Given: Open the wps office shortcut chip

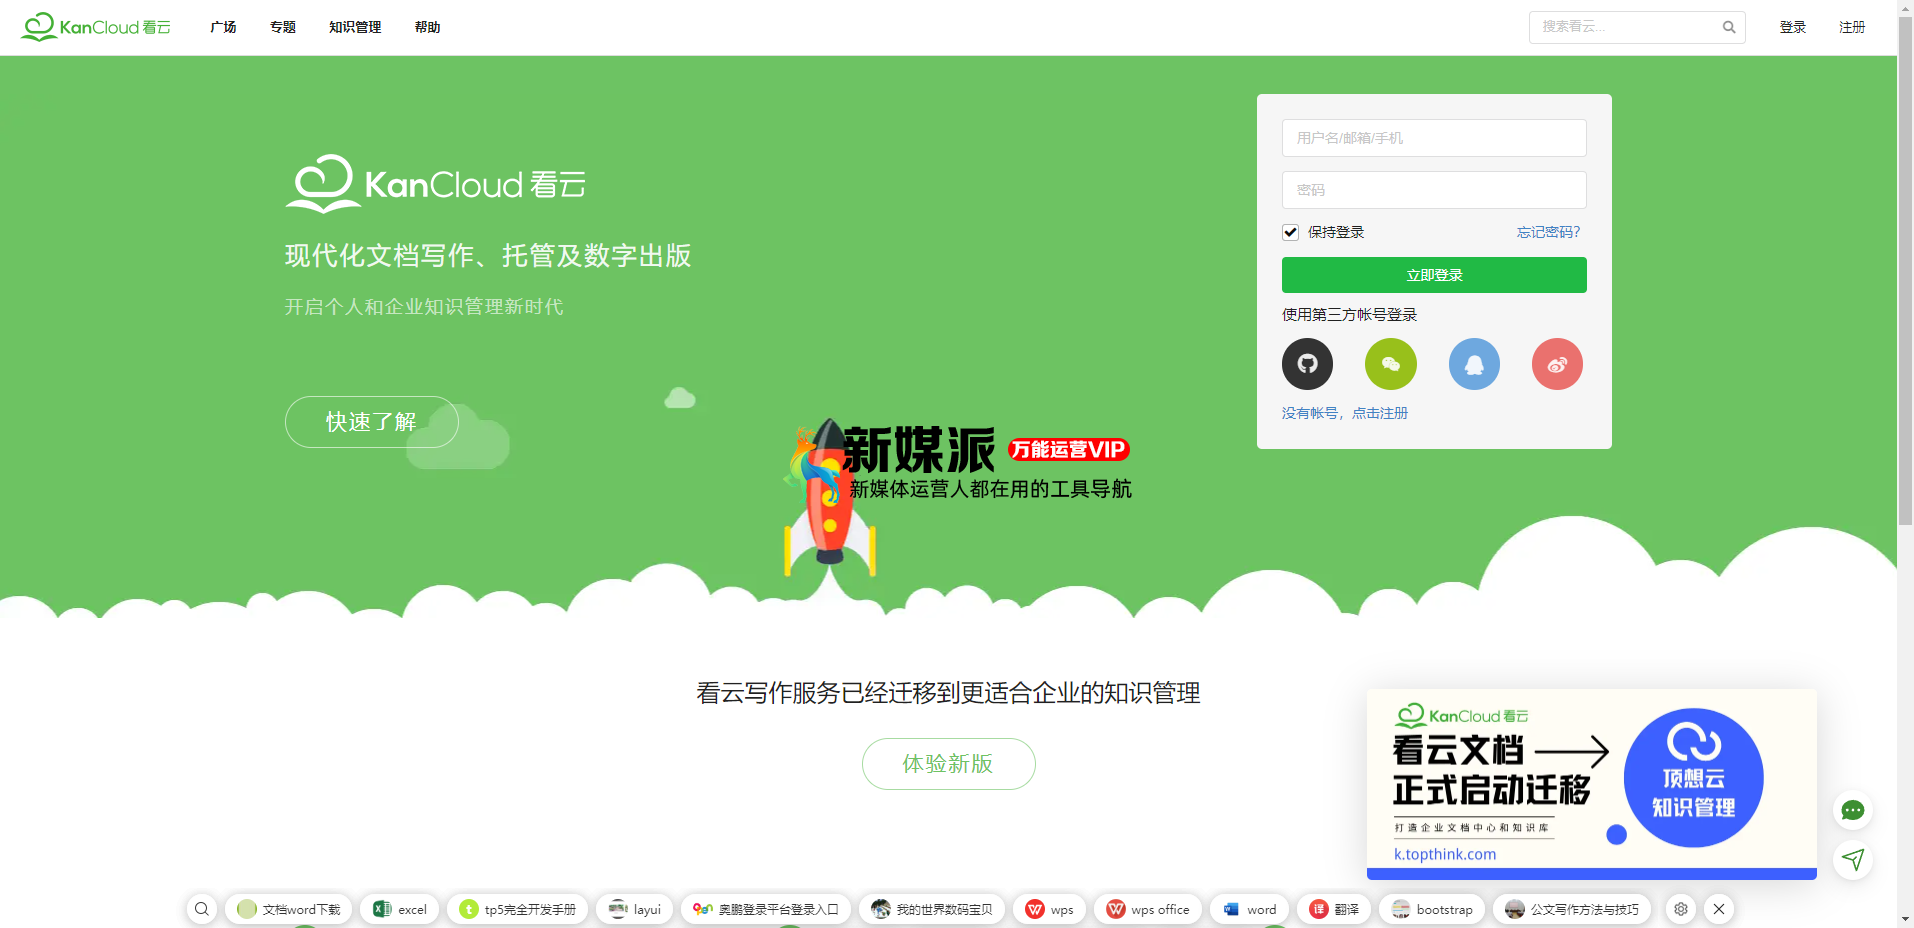Looking at the screenshot, I should 1148,909.
